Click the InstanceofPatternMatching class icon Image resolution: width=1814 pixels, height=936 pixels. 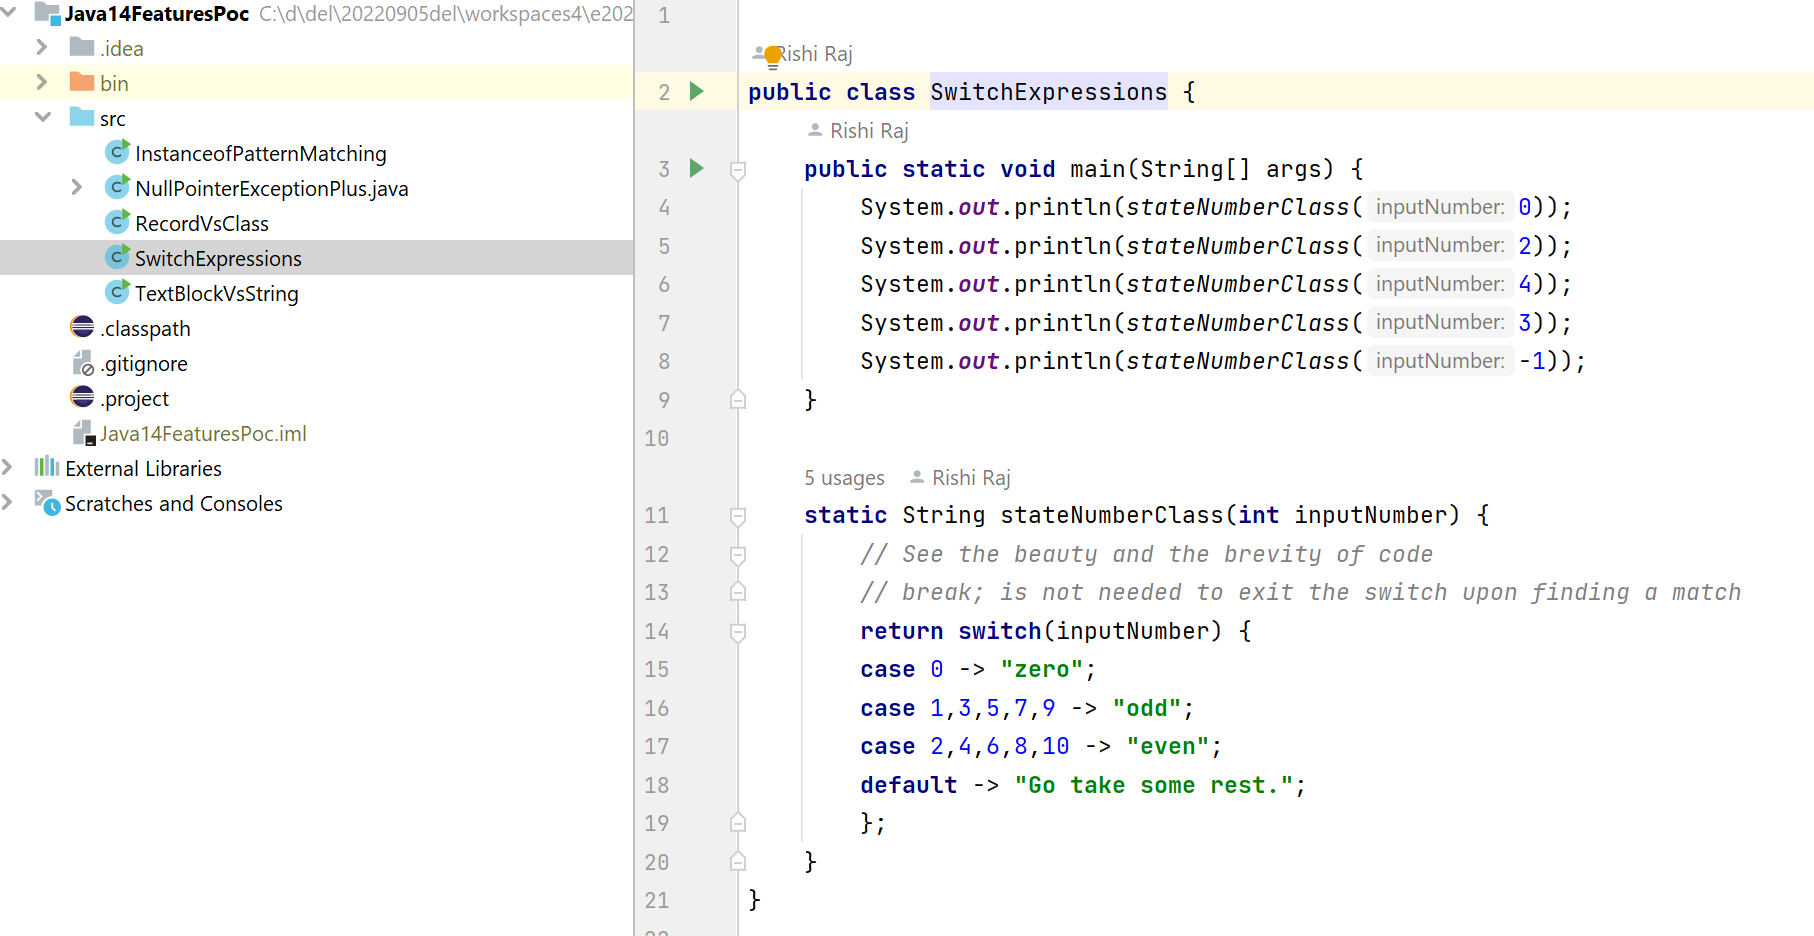(117, 153)
